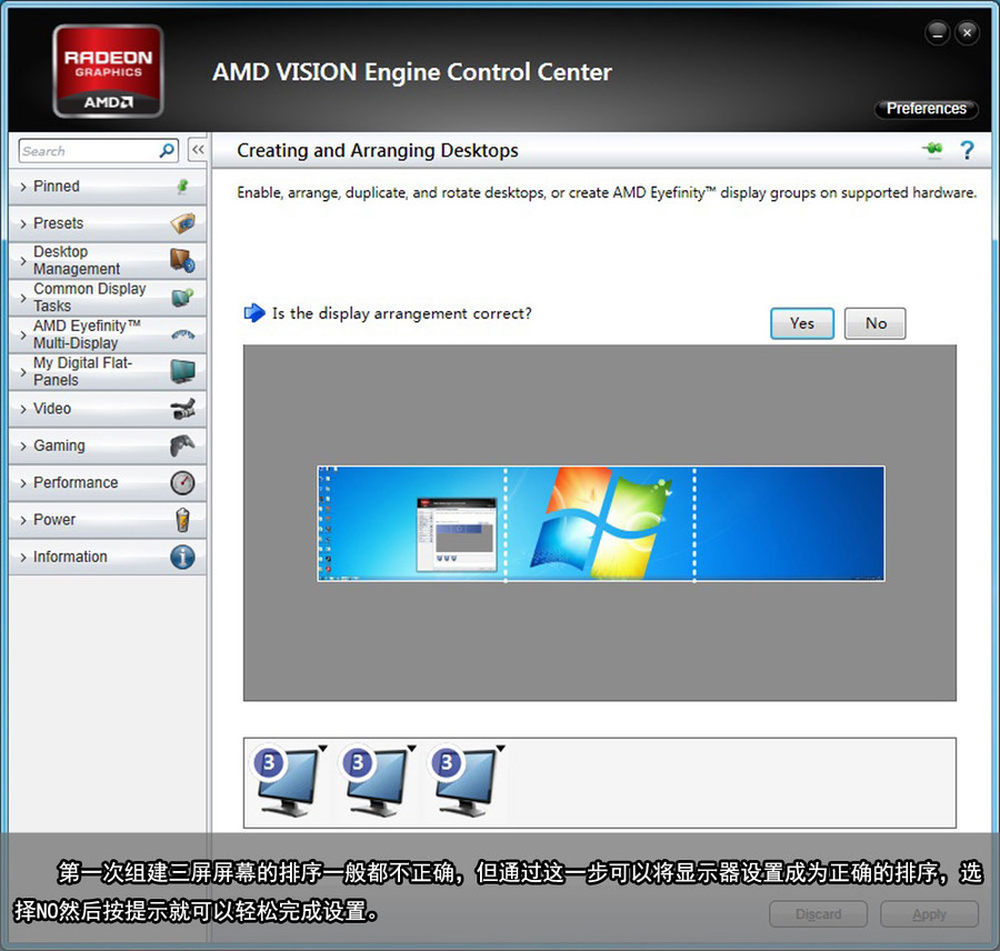Expand the Video section
Screen dimensions: 1000x951
click(107, 409)
